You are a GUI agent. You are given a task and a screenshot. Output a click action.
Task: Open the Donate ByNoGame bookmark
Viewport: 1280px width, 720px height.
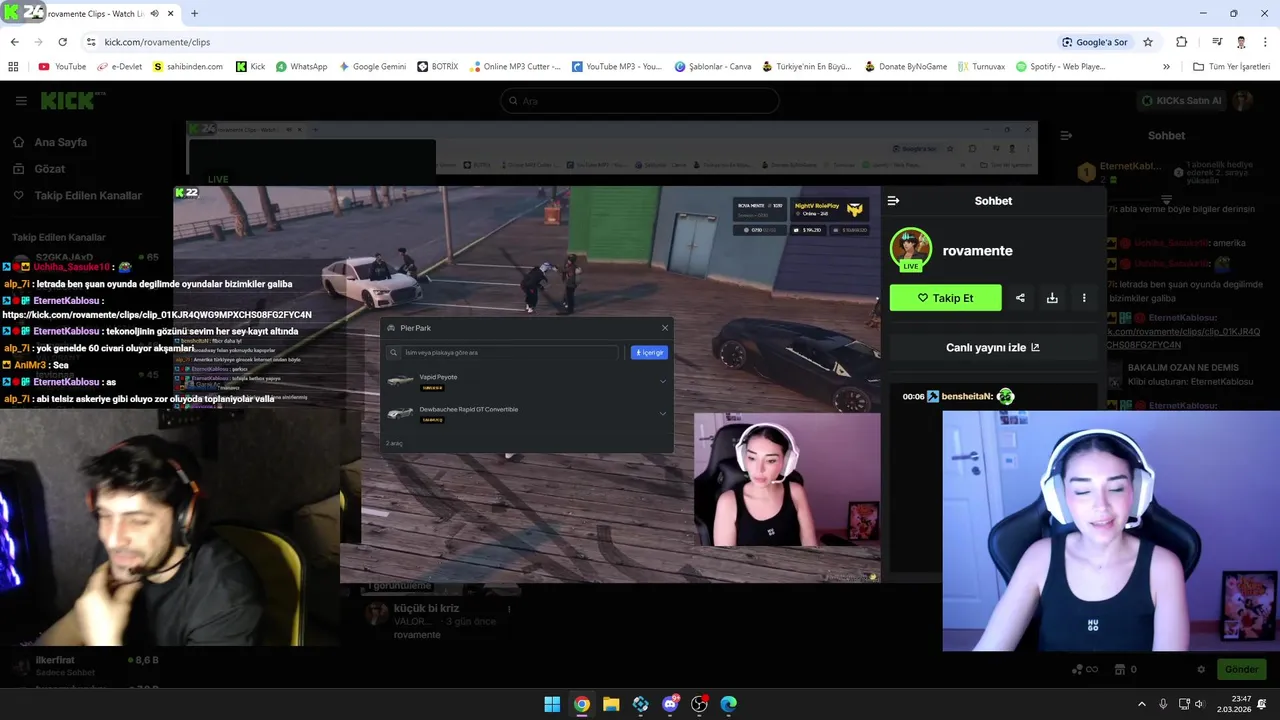coord(904,67)
